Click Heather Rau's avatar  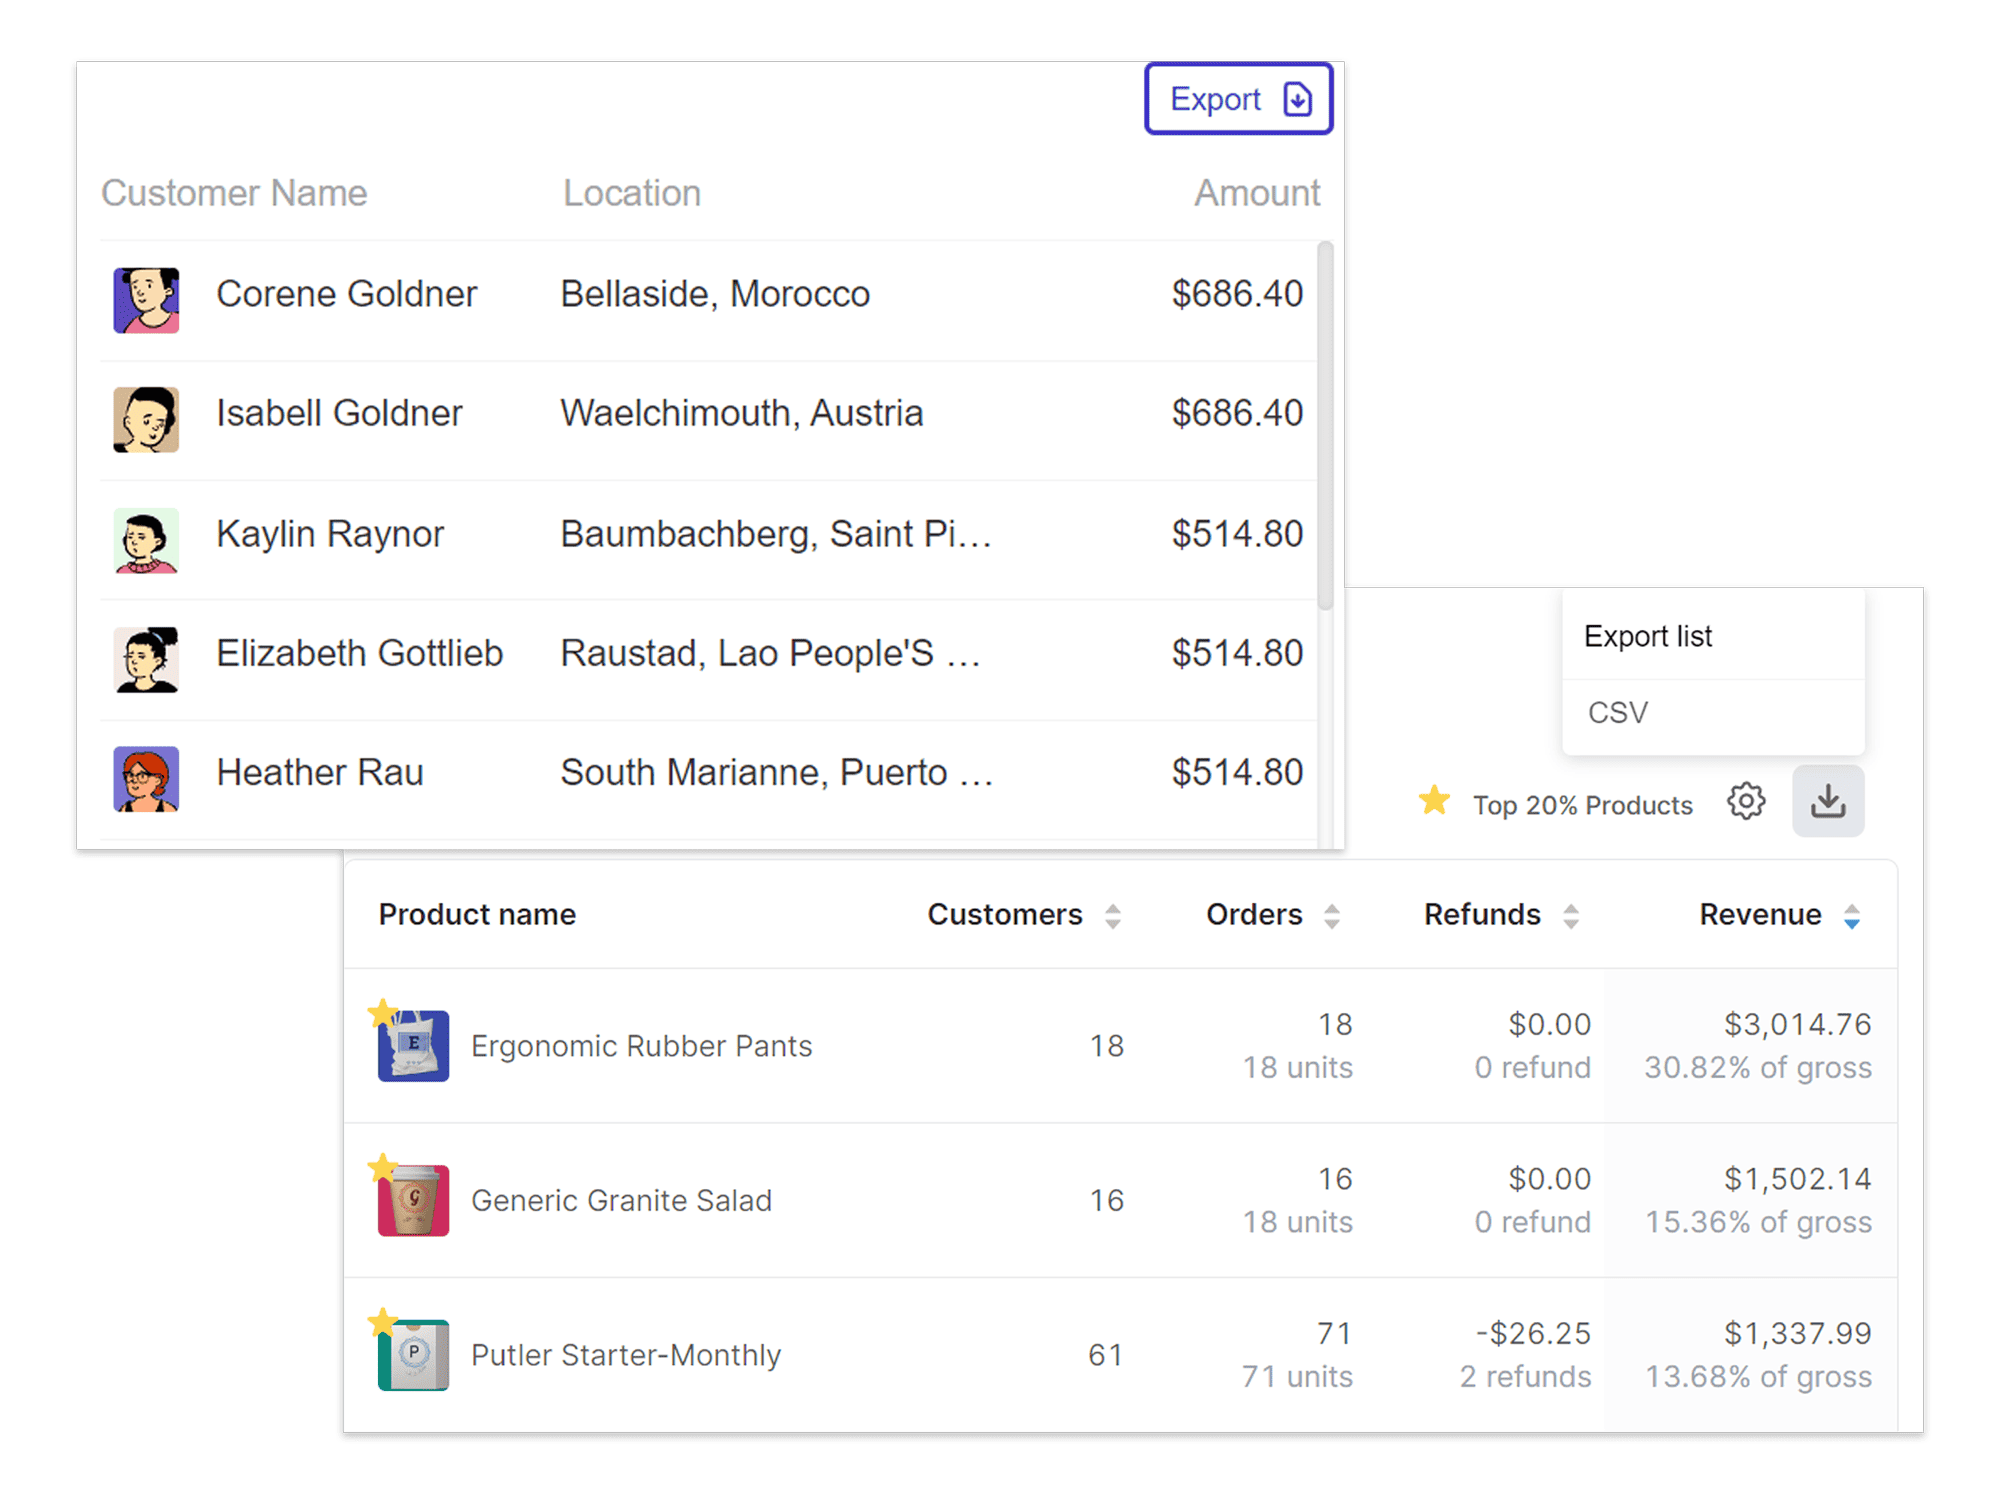(146, 778)
